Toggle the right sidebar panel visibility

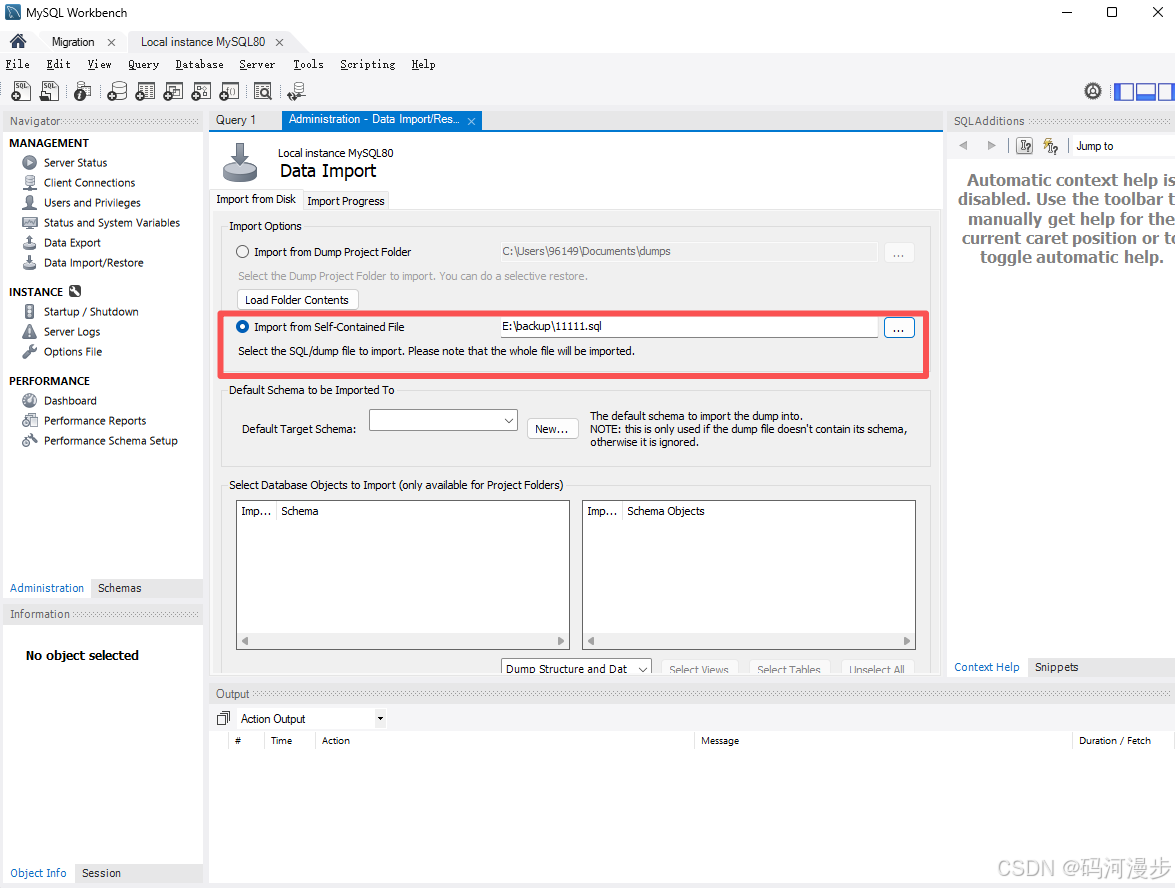pos(1166,91)
